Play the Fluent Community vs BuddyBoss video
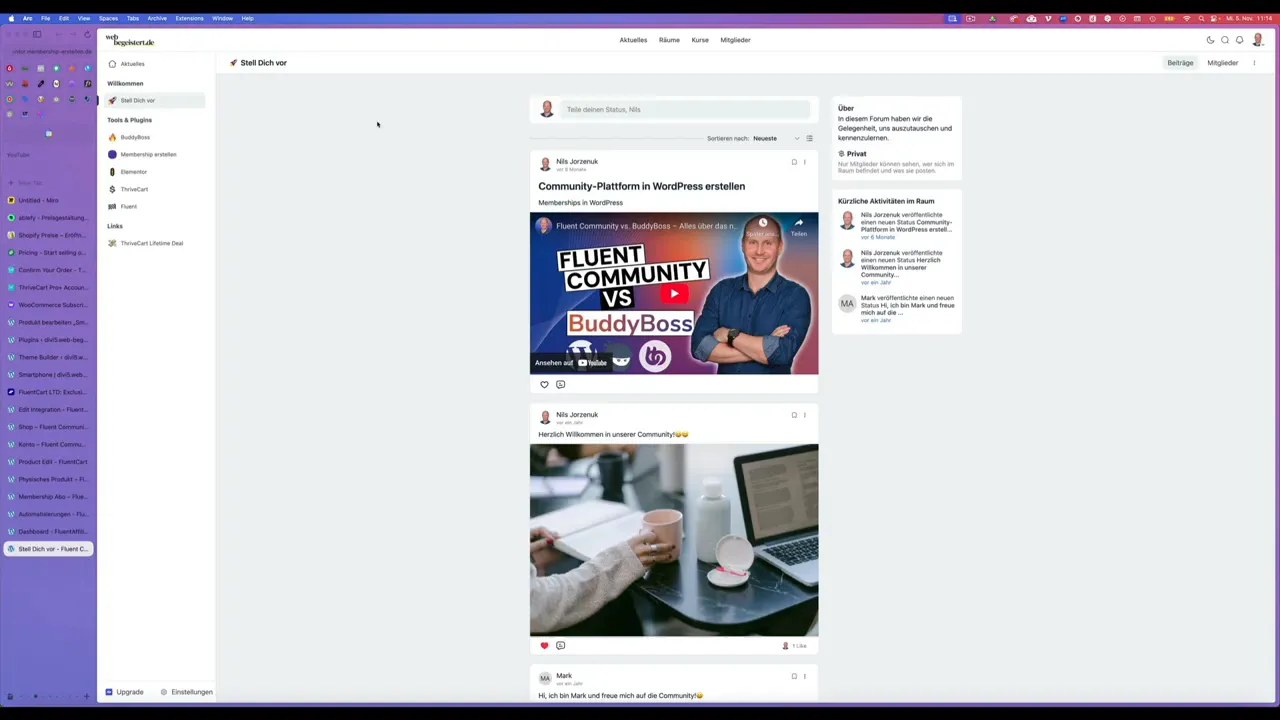This screenshot has height=720, width=1280. click(674, 293)
